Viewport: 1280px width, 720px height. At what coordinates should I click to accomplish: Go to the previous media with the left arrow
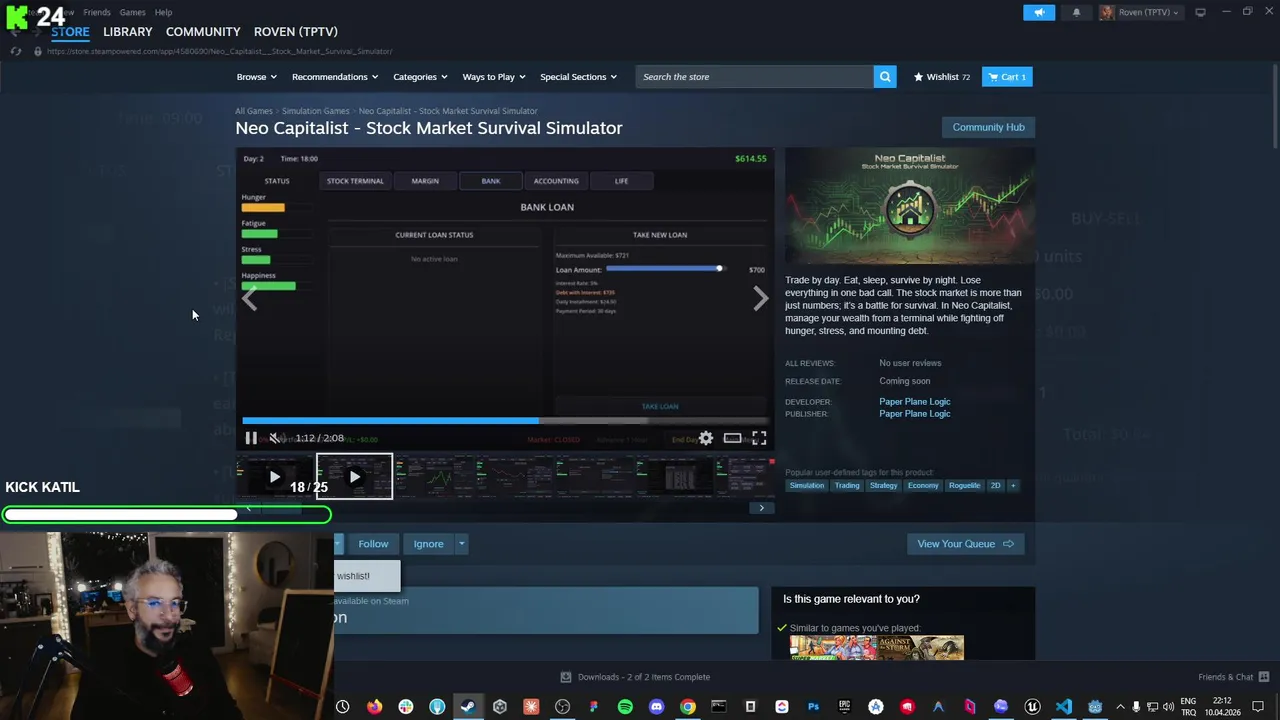pos(250,298)
